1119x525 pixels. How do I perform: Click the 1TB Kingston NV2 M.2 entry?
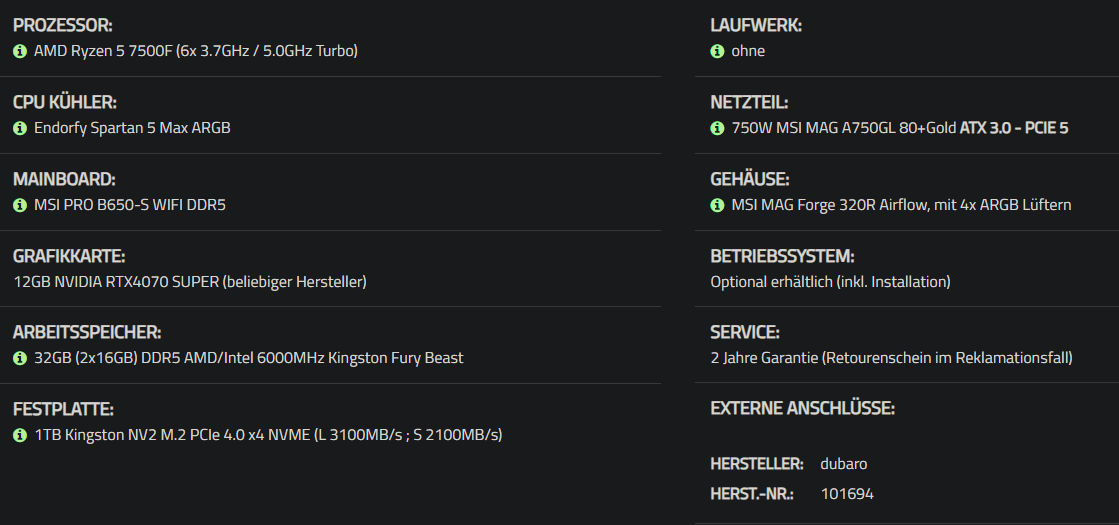(268, 435)
